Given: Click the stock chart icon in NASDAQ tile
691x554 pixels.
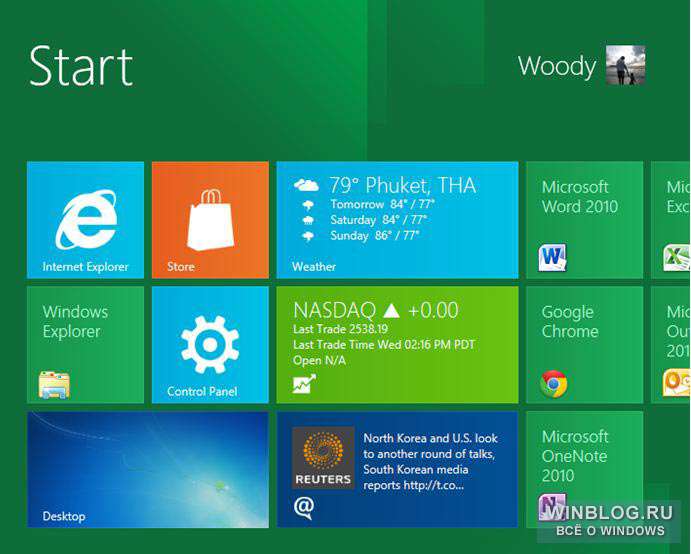Looking at the screenshot, I should pos(304,383).
